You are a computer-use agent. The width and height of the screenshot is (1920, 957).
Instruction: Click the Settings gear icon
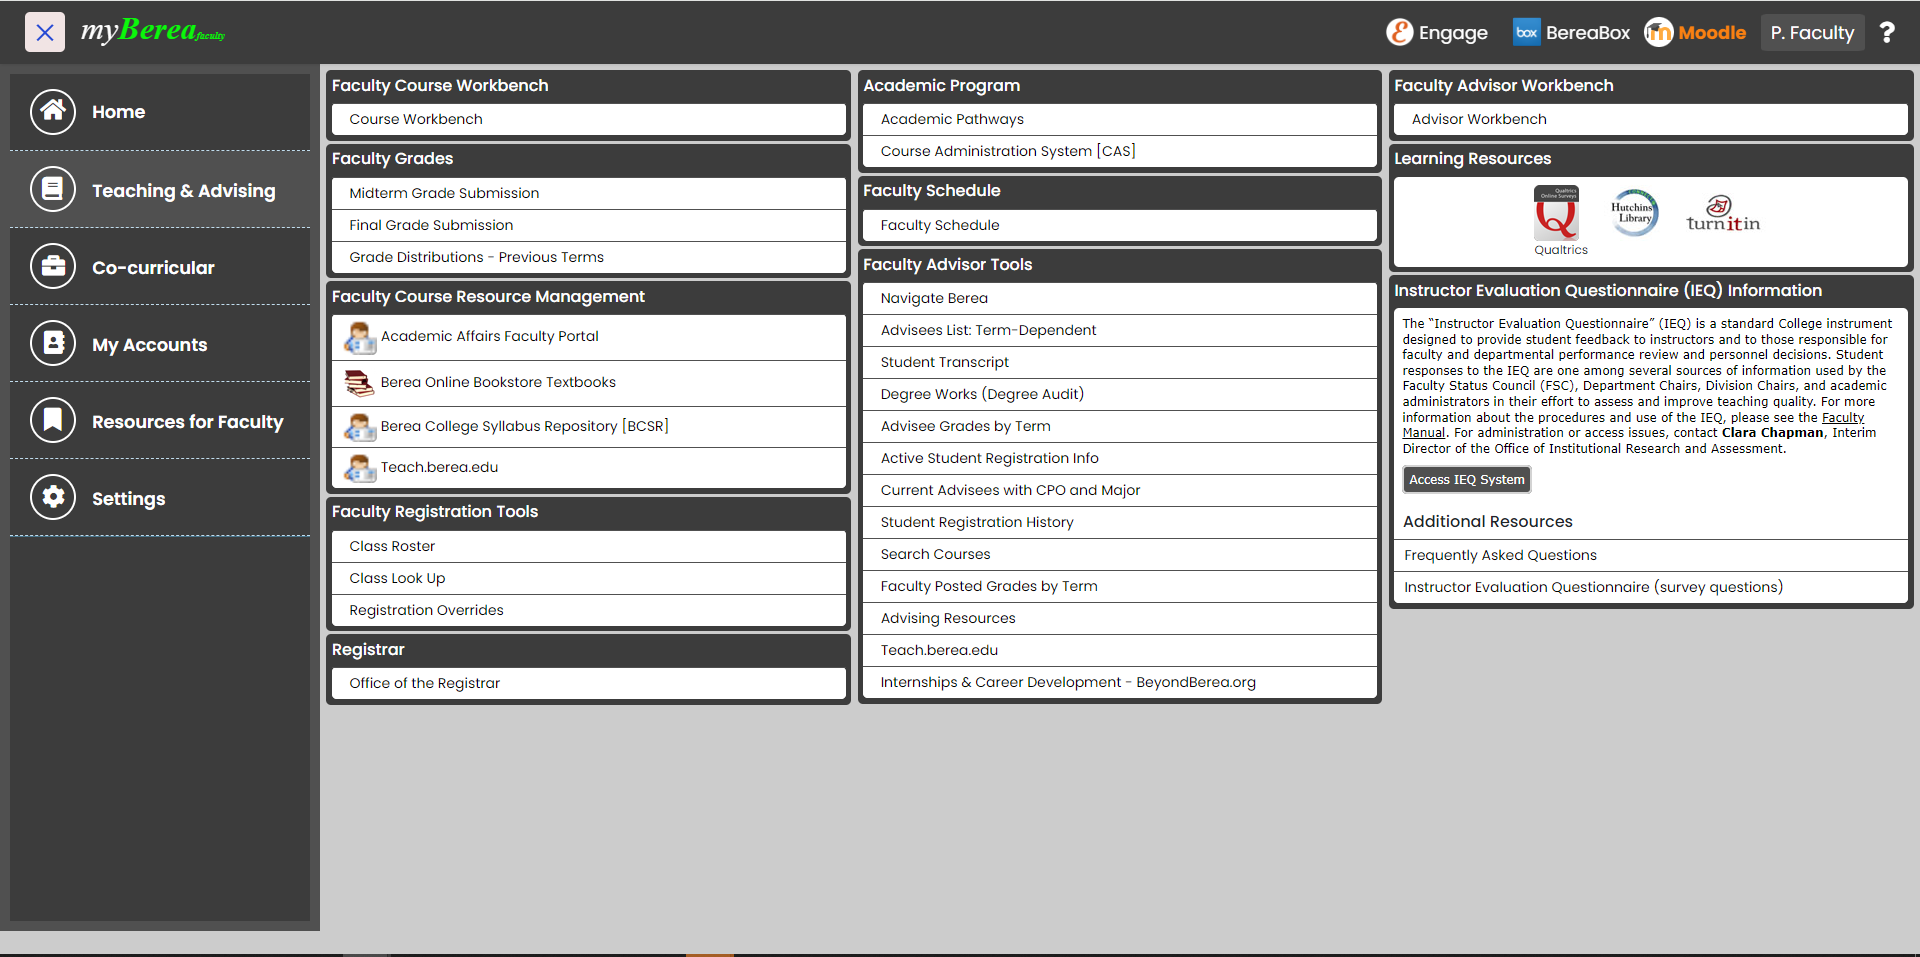[53, 497]
